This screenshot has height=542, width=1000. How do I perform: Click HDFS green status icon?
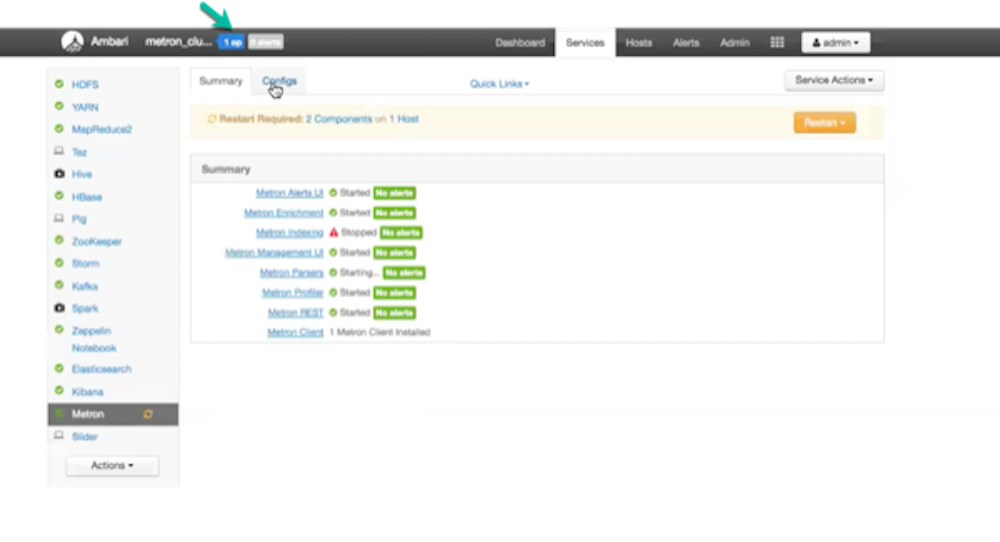pos(59,84)
